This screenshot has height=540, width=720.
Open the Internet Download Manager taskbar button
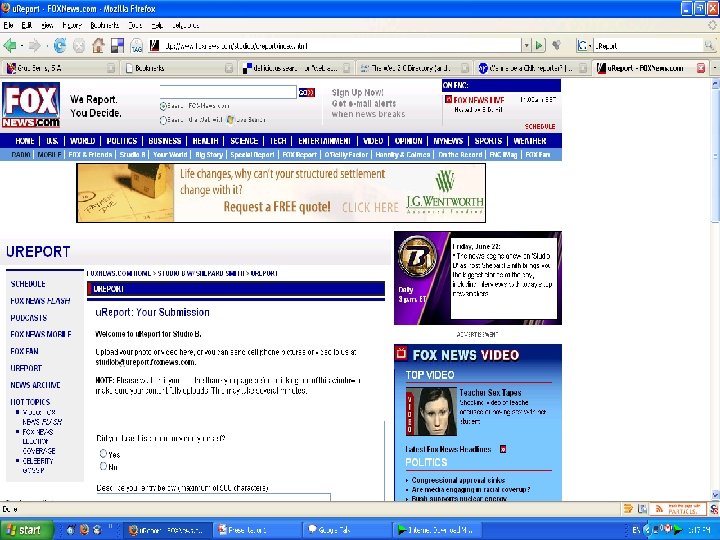point(438,530)
